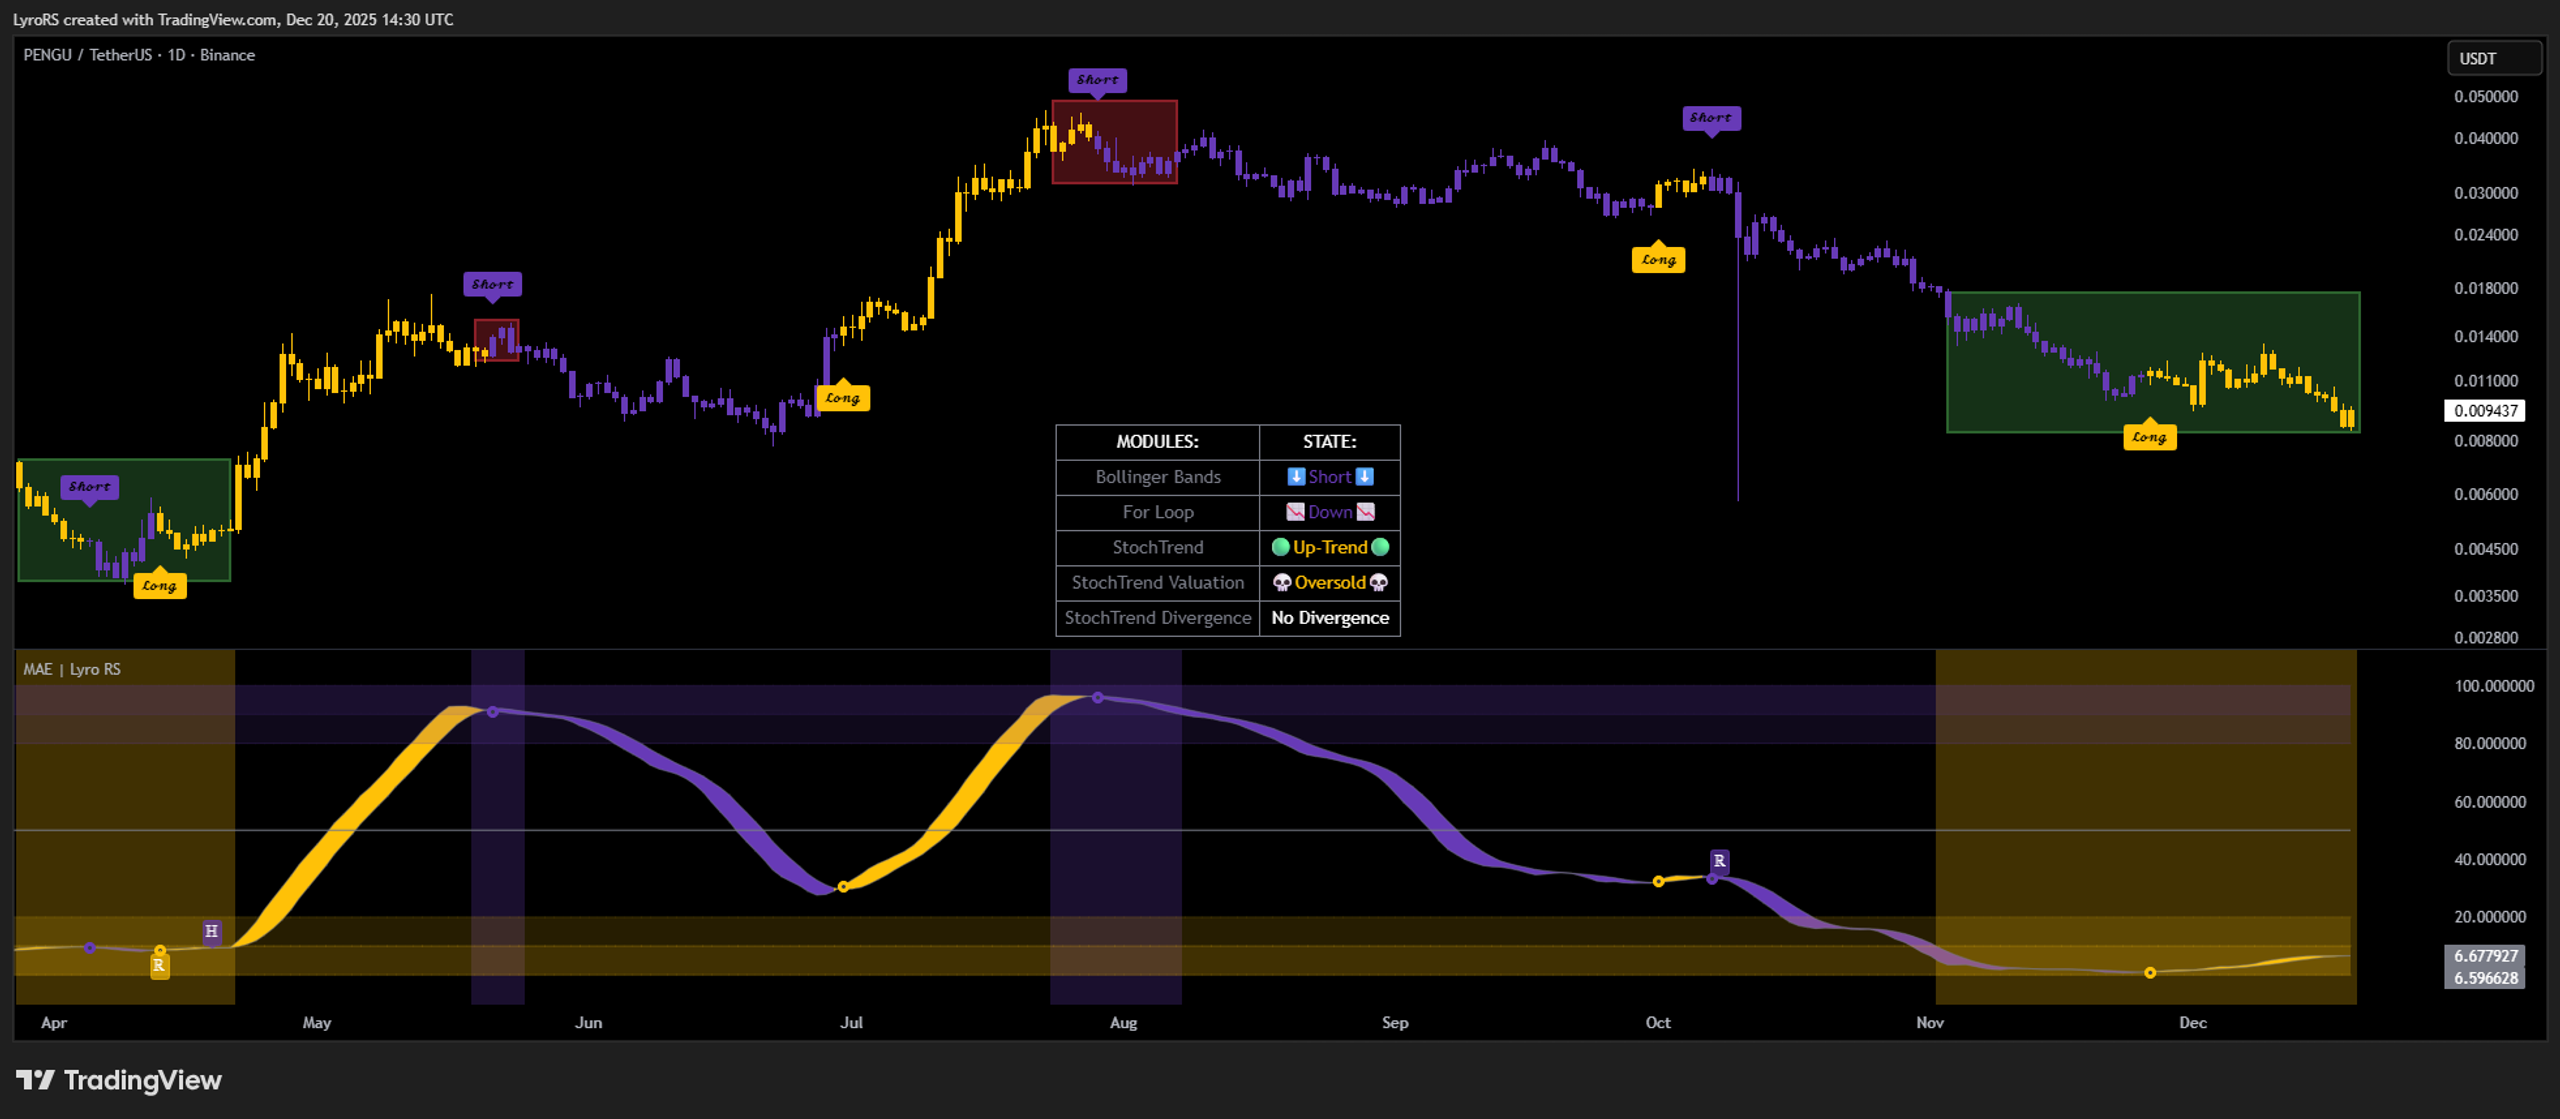Viewport: 2560px width, 1119px height.
Task: Click the Up-Trend state text
Action: click(x=1330, y=547)
